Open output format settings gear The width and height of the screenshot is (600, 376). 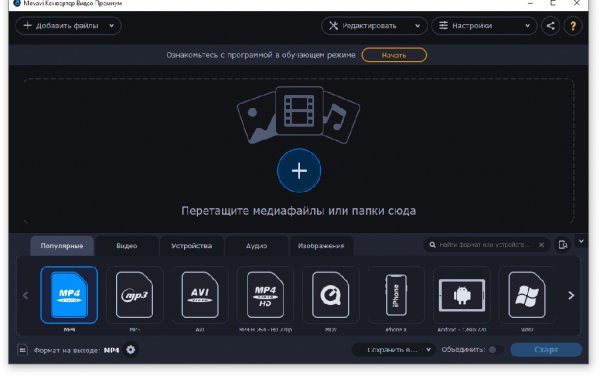pyautogui.click(x=130, y=350)
